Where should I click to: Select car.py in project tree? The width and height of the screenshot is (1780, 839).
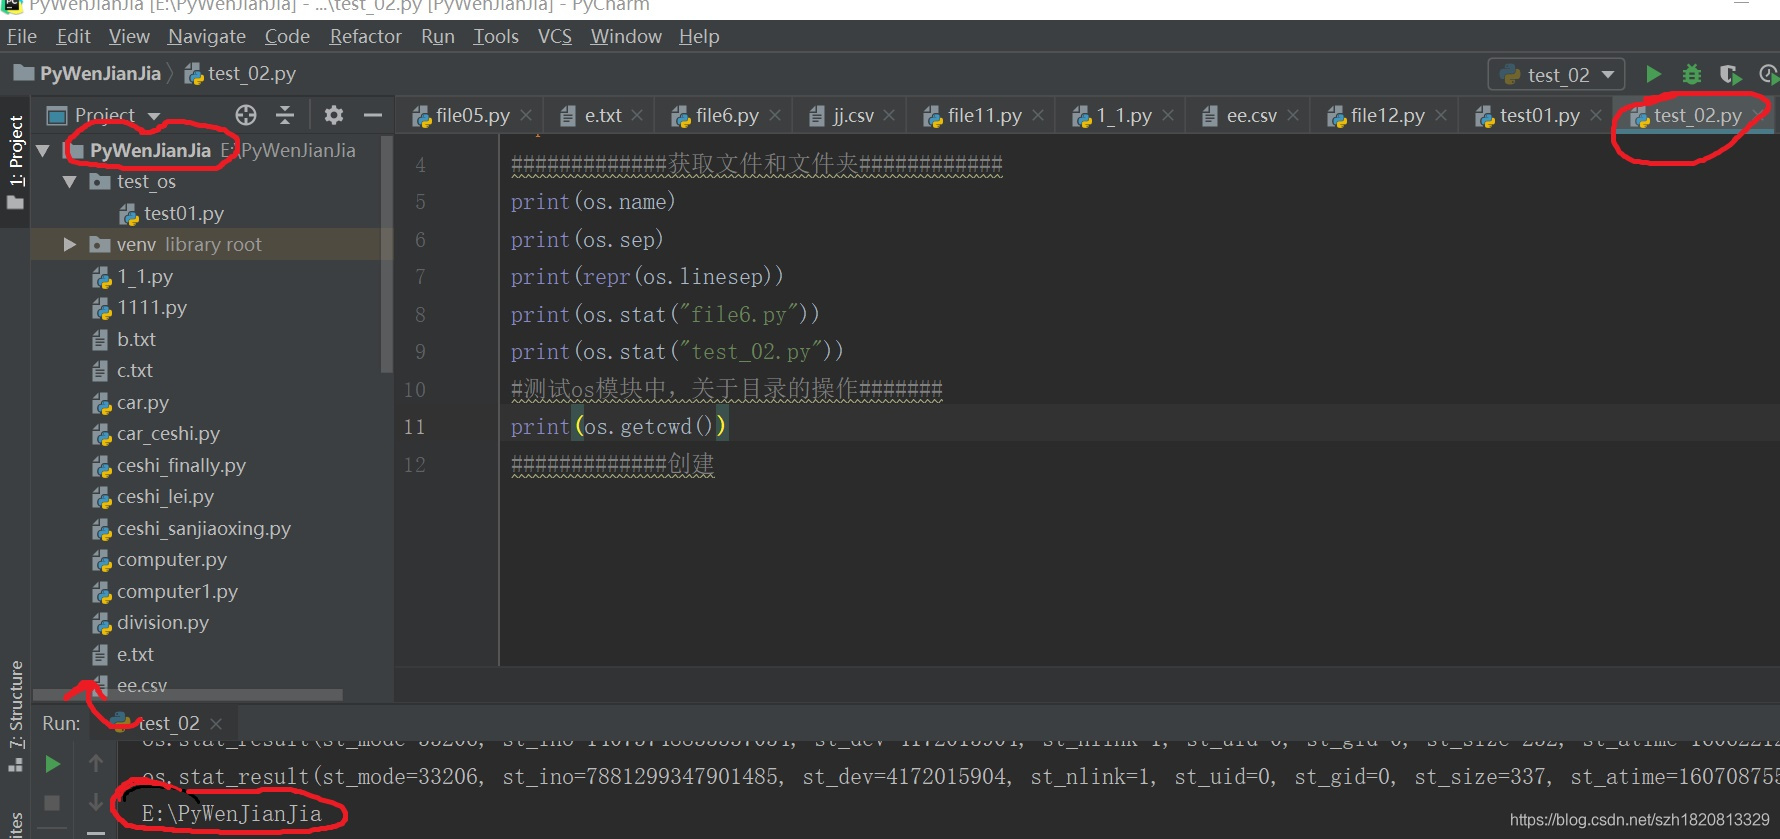coord(130,403)
